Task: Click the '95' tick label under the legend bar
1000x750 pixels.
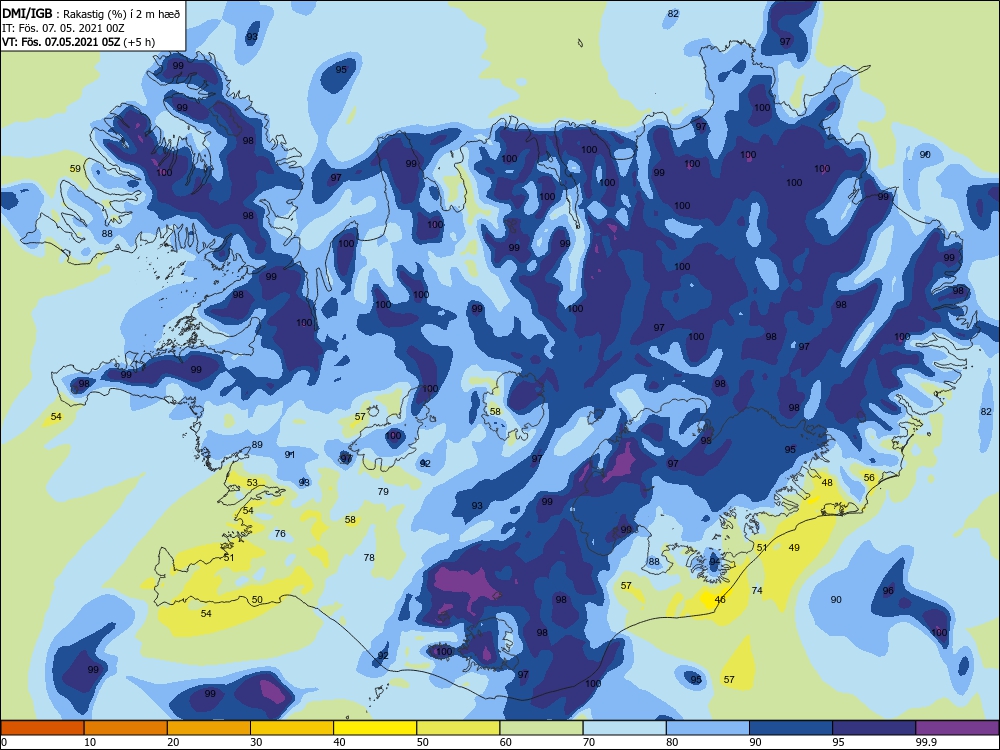Action: point(838,742)
